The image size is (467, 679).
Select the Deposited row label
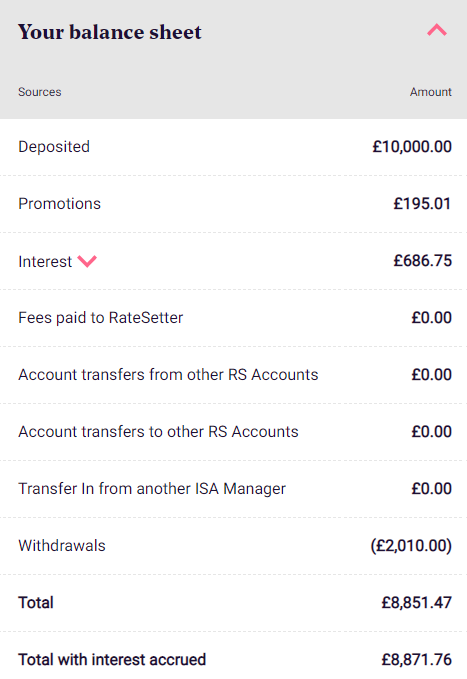[54, 147]
